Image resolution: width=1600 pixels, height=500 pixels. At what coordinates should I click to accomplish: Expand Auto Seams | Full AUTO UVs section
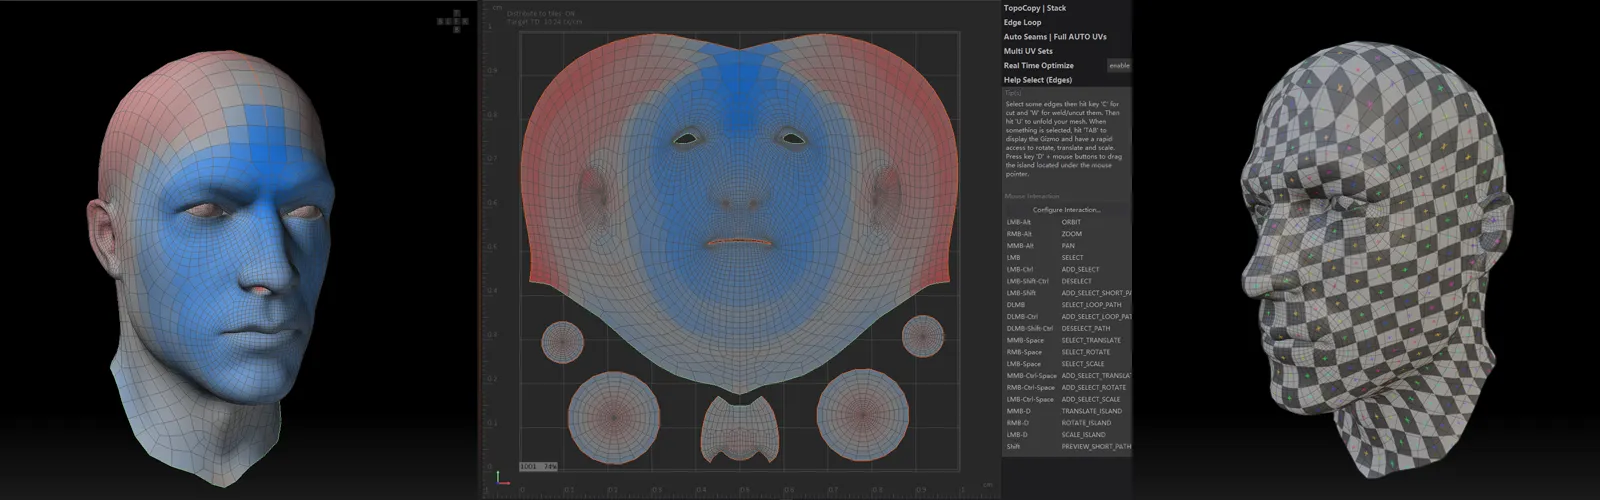pos(1054,37)
